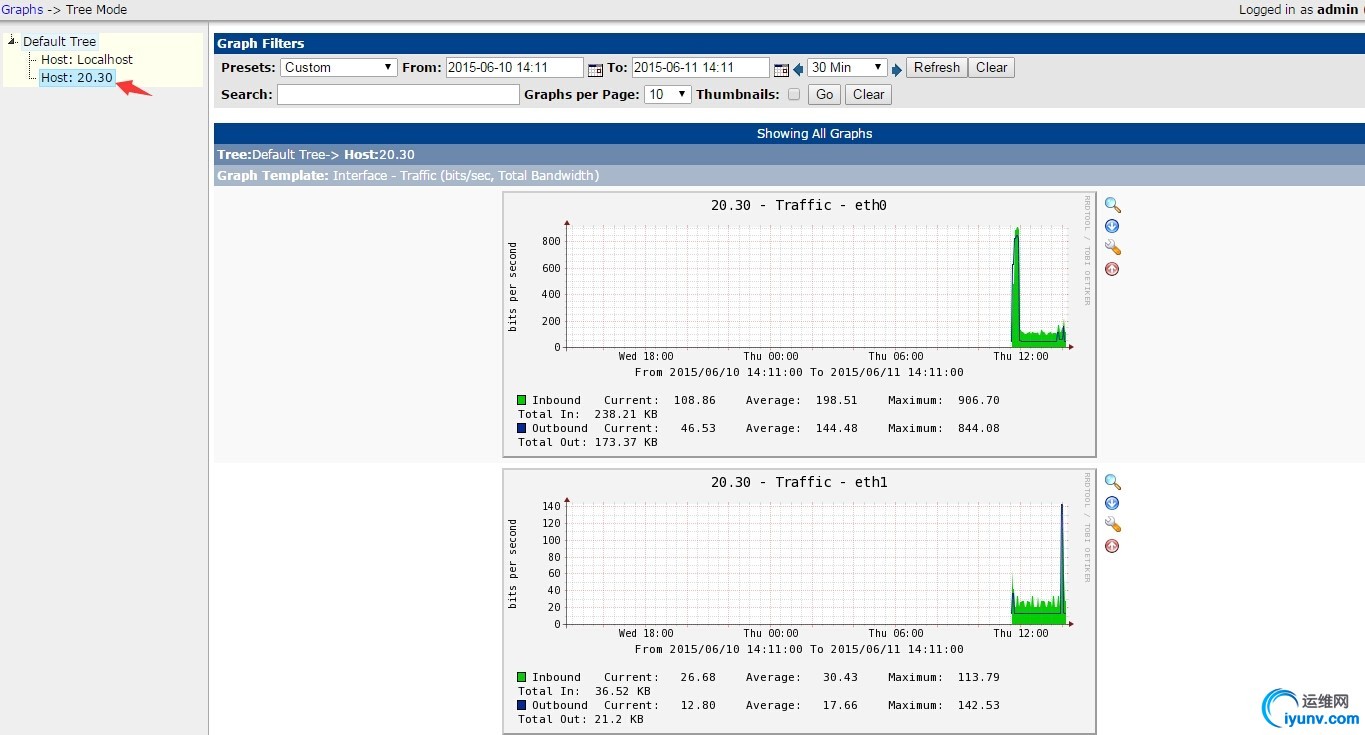
Task: Select Default Tree in sidebar
Action: [60, 42]
